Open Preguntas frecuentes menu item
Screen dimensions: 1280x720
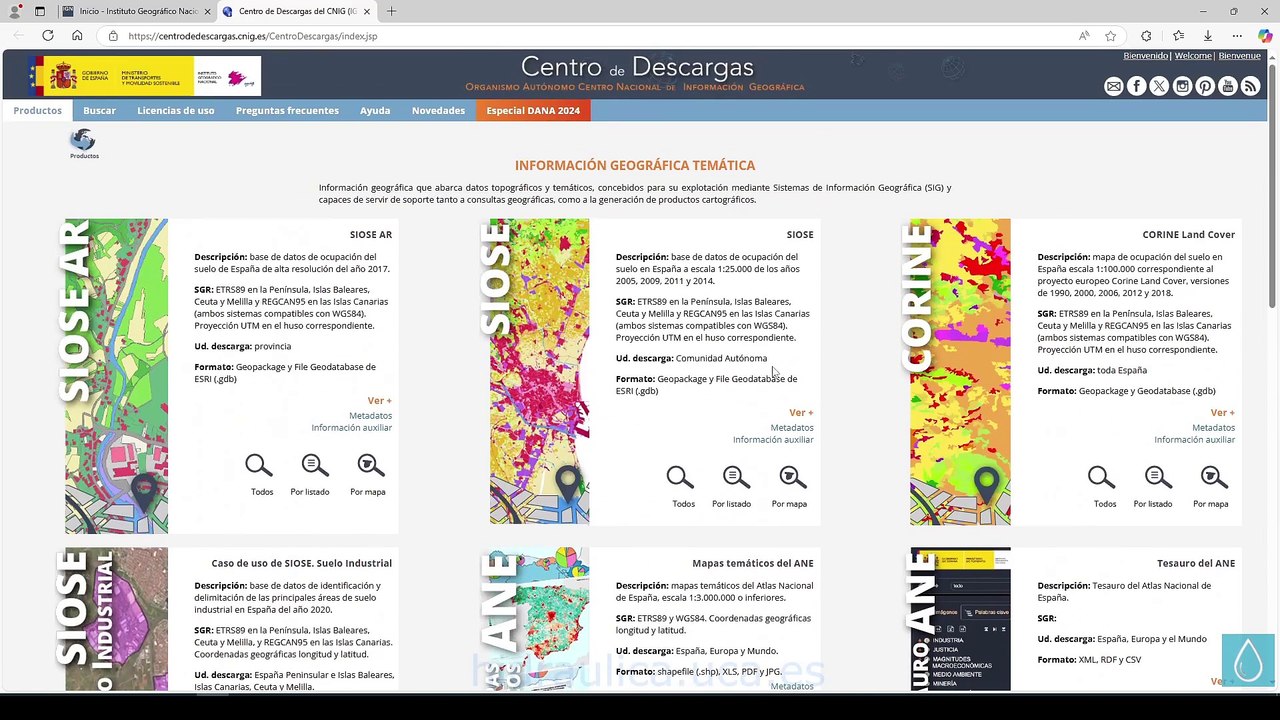pos(287,111)
